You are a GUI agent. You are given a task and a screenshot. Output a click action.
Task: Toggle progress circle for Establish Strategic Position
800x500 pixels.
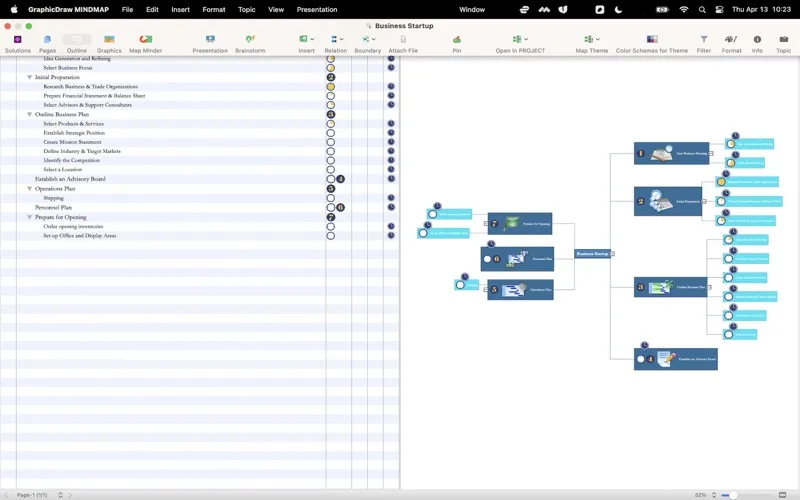coord(331,133)
